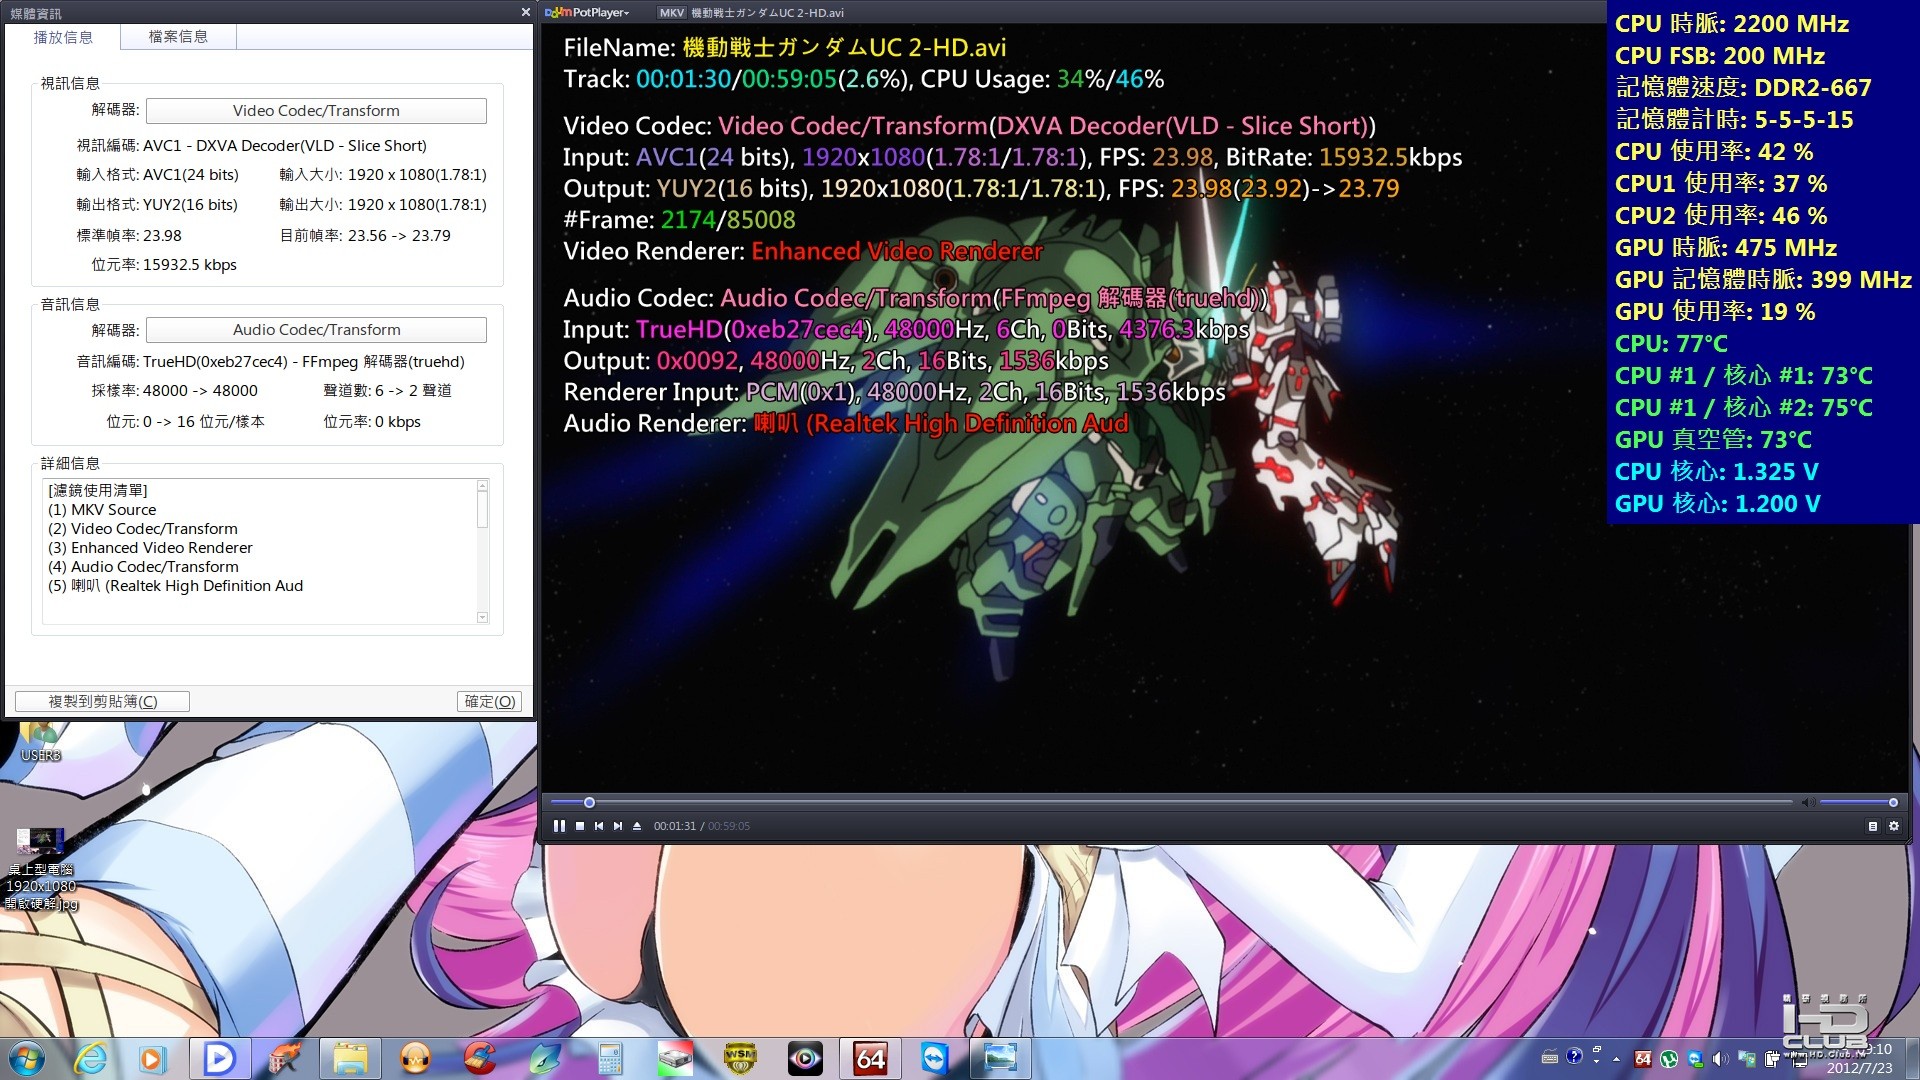The image size is (1920, 1080).
Task: Switch to the 檔案信息 tab
Action: (x=178, y=37)
